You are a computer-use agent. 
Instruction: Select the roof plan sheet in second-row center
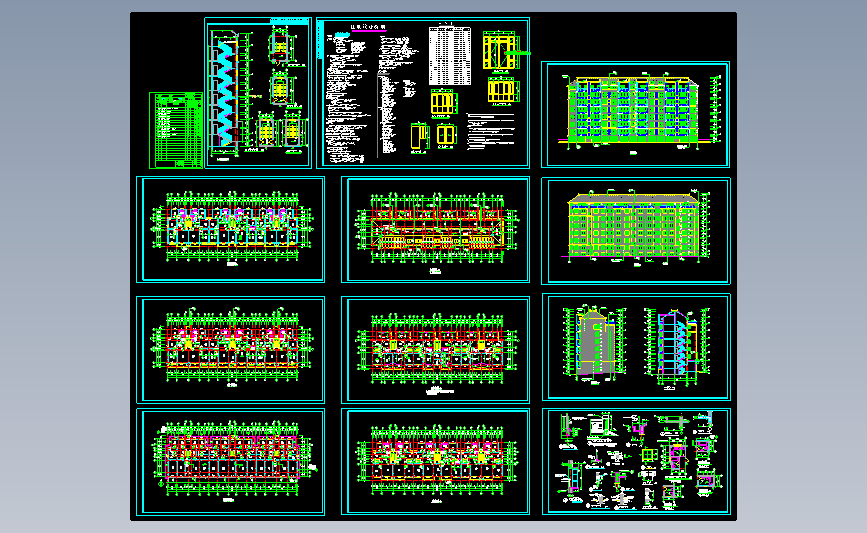[x=436, y=229]
